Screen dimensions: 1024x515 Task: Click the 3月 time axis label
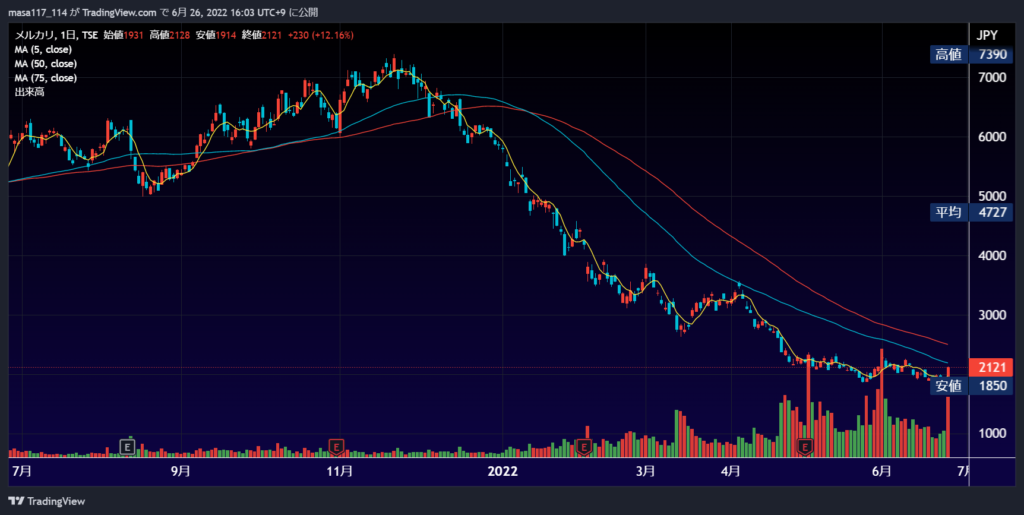point(645,471)
